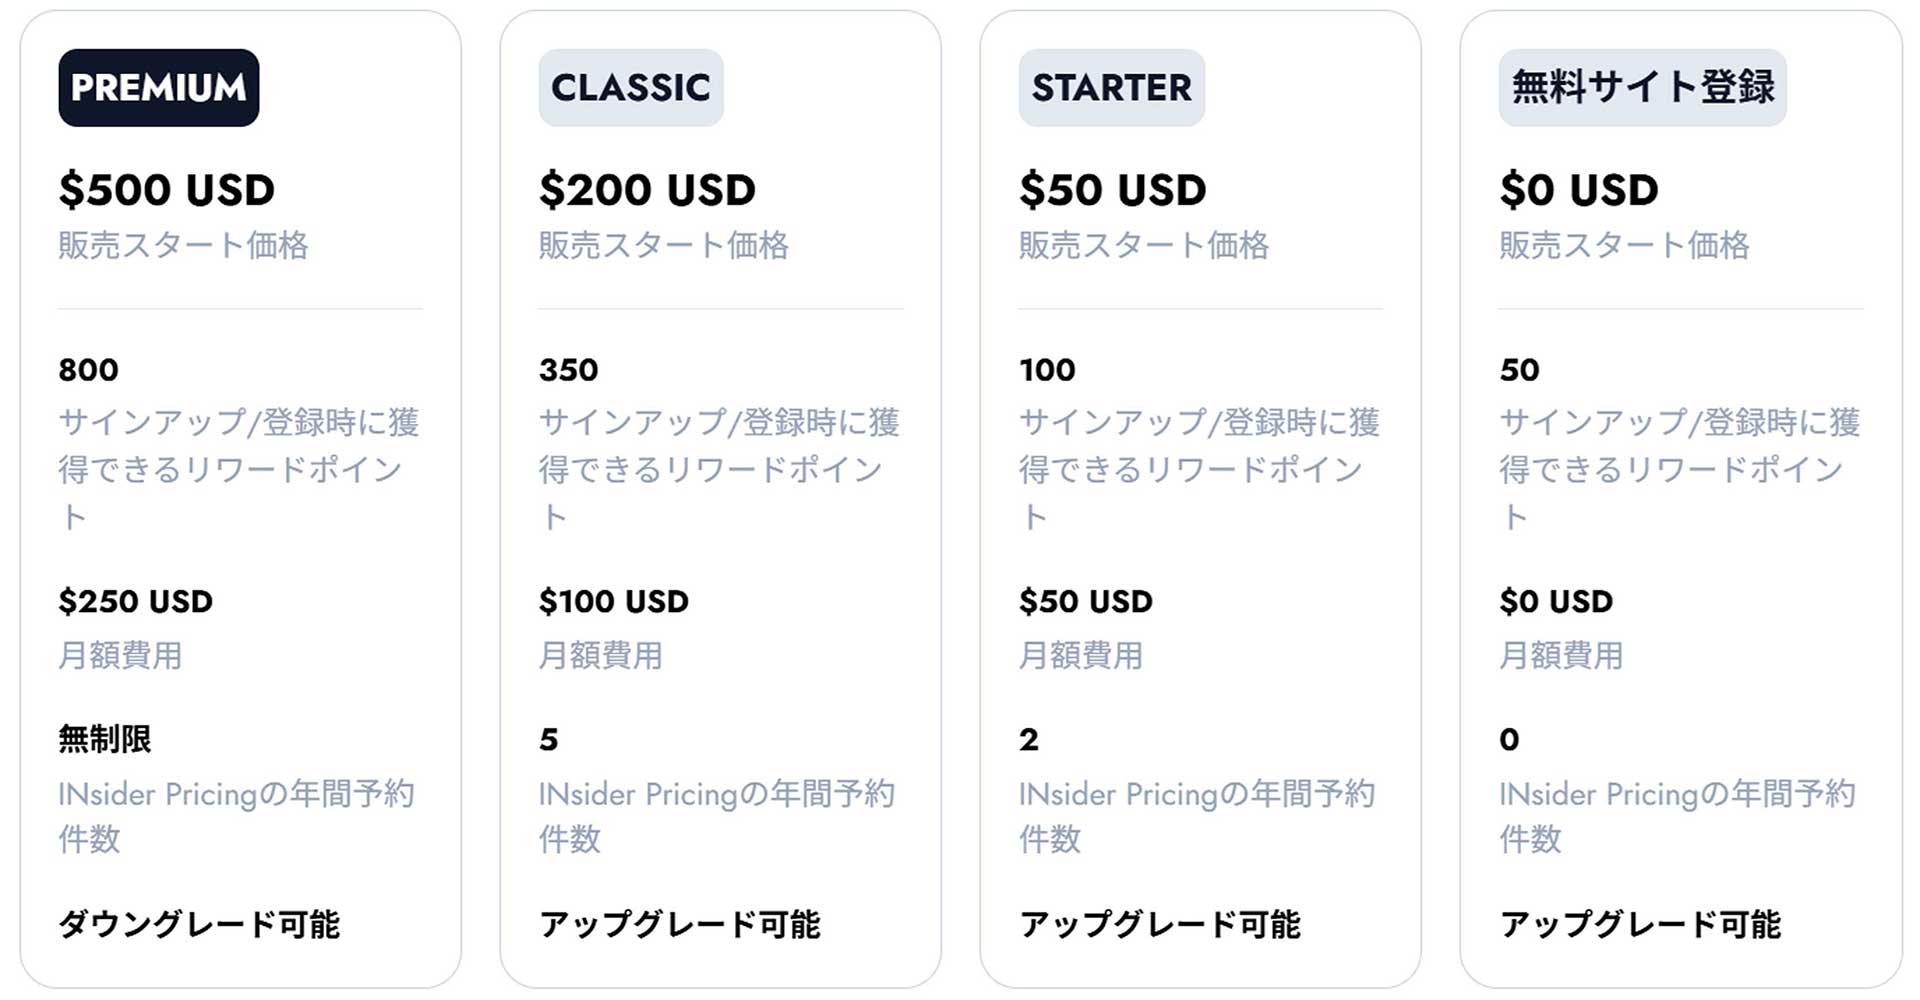Click the 350 reward points value
Image resolution: width=1920 pixels, height=1000 pixels.
[568, 370]
